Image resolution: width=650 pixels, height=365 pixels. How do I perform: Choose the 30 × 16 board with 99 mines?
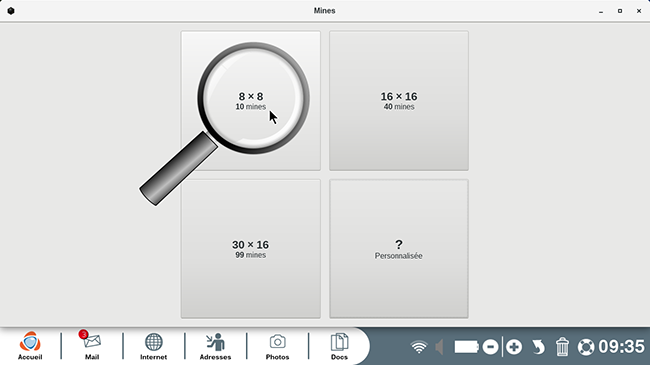(250, 249)
